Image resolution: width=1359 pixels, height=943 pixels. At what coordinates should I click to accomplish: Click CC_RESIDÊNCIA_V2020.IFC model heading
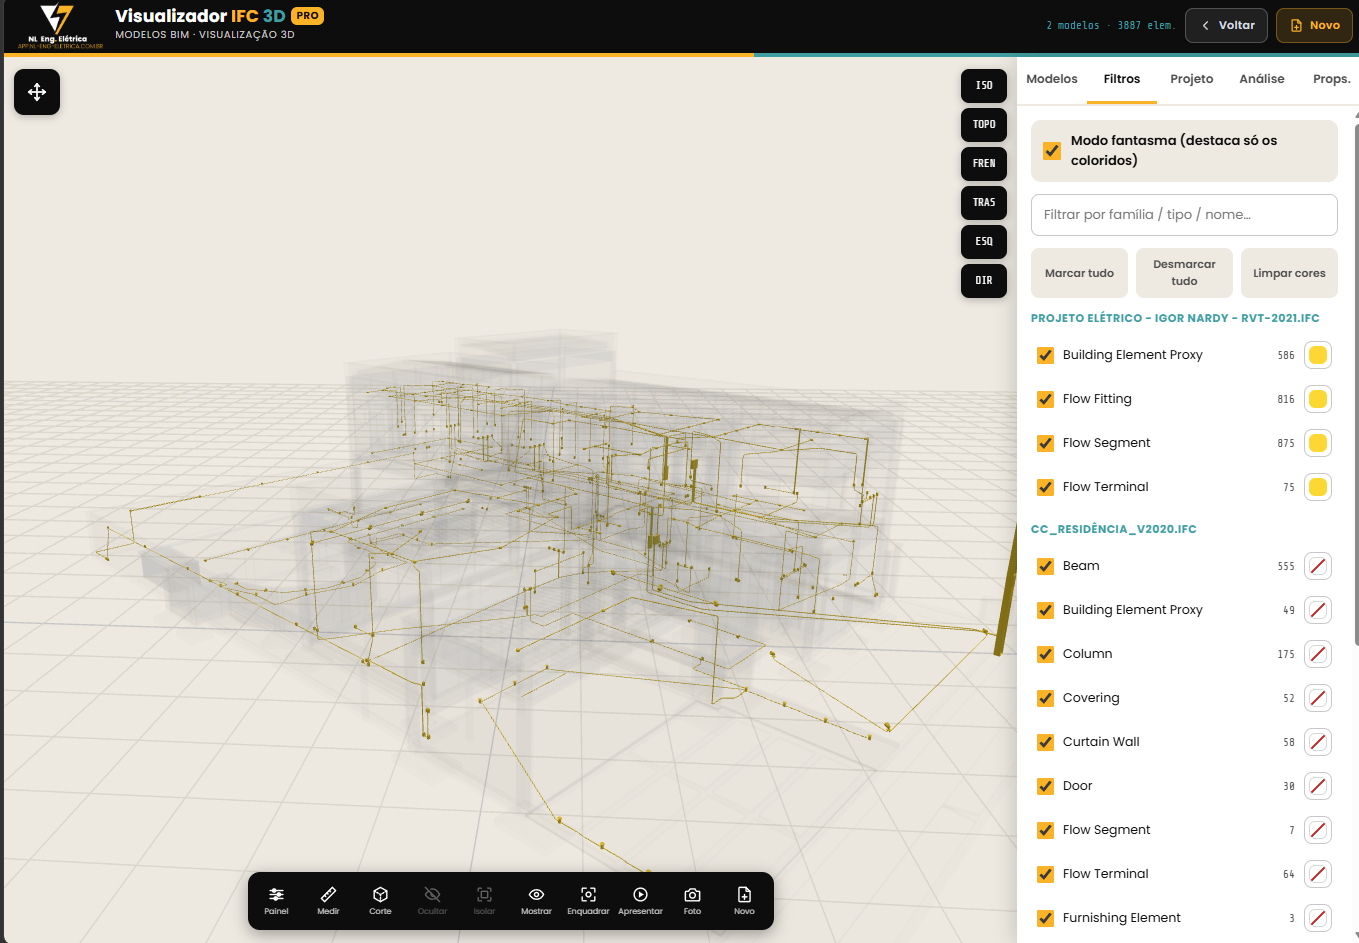pos(1114,529)
